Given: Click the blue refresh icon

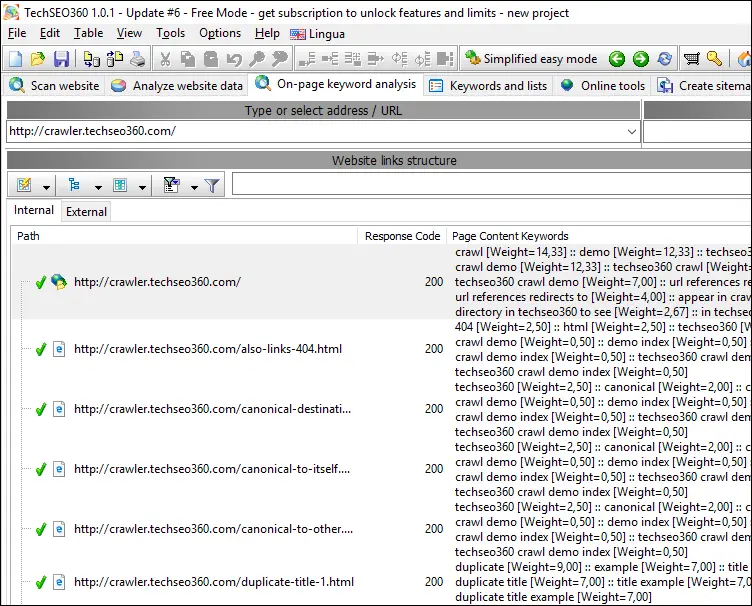Looking at the screenshot, I should 663,59.
